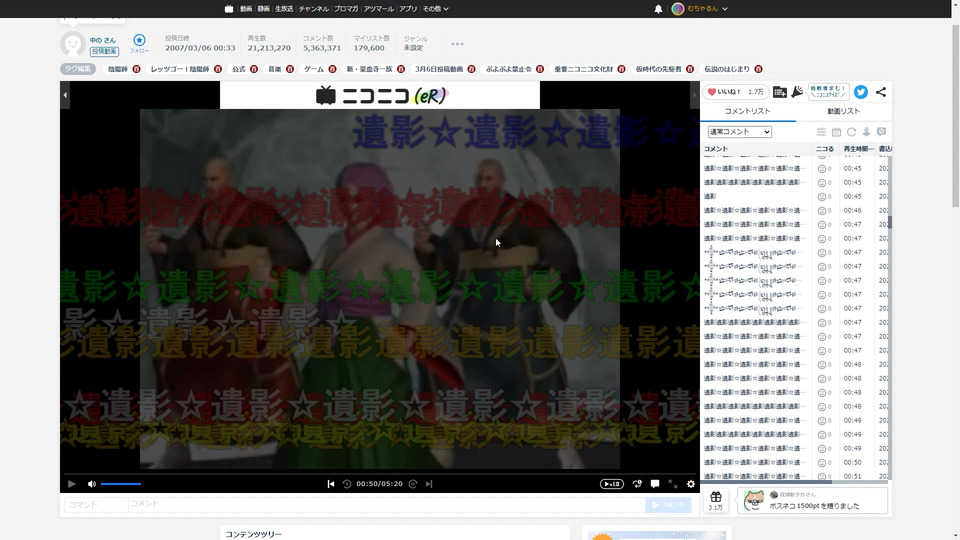This screenshot has width=960, height=540.
Task: Open ブロマガ in the top navigation
Action: [346, 9]
